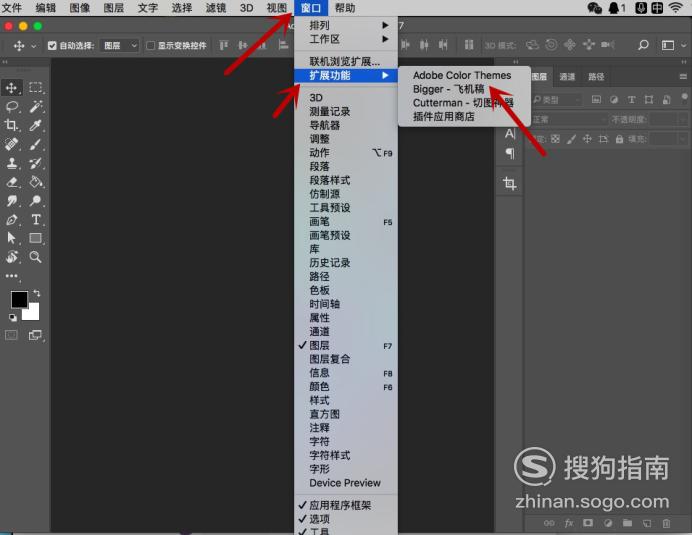Click Device Preview menu entry
Image resolution: width=692 pixels, height=535 pixels.
[x=346, y=483]
